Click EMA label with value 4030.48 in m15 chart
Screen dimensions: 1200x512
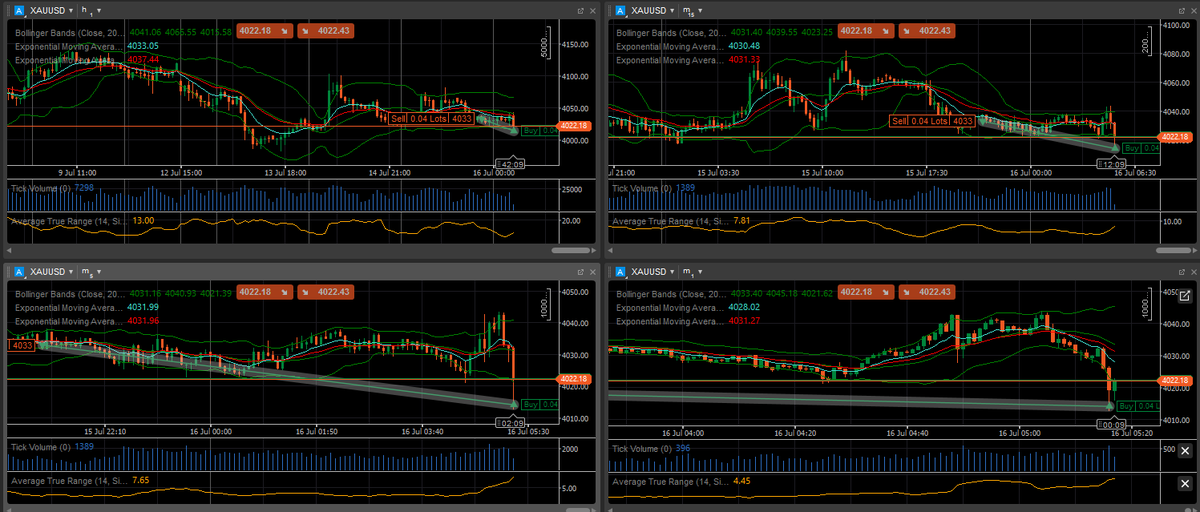(x=689, y=46)
